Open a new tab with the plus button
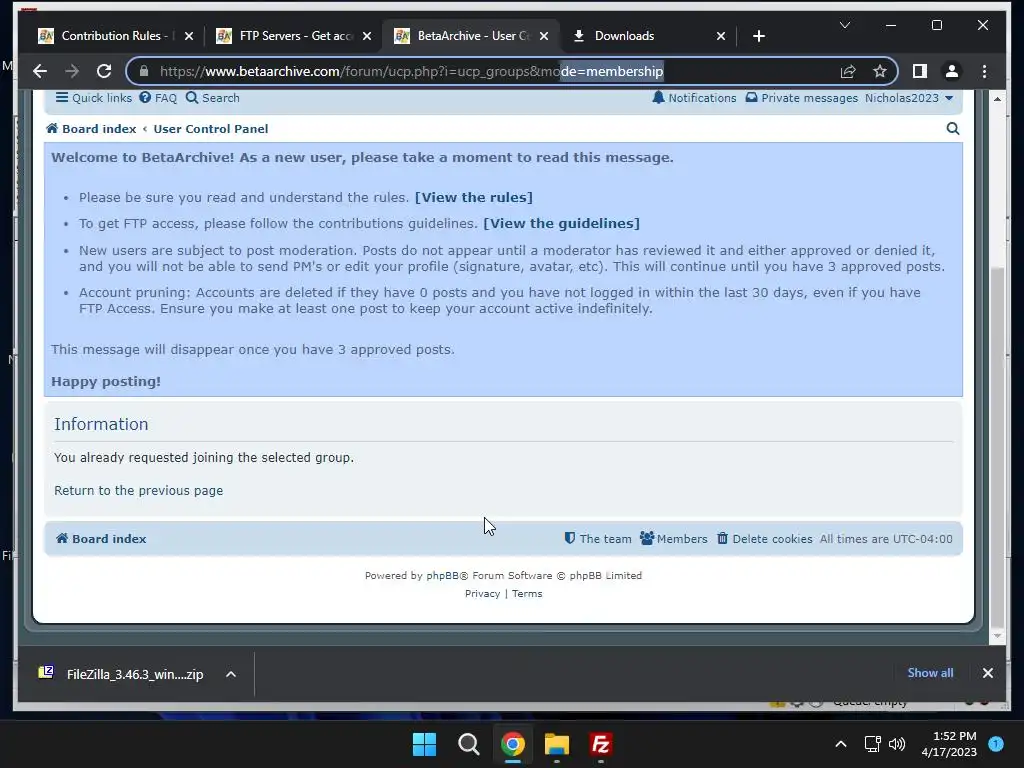The width and height of the screenshot is (1024, 768). (758, 36)
